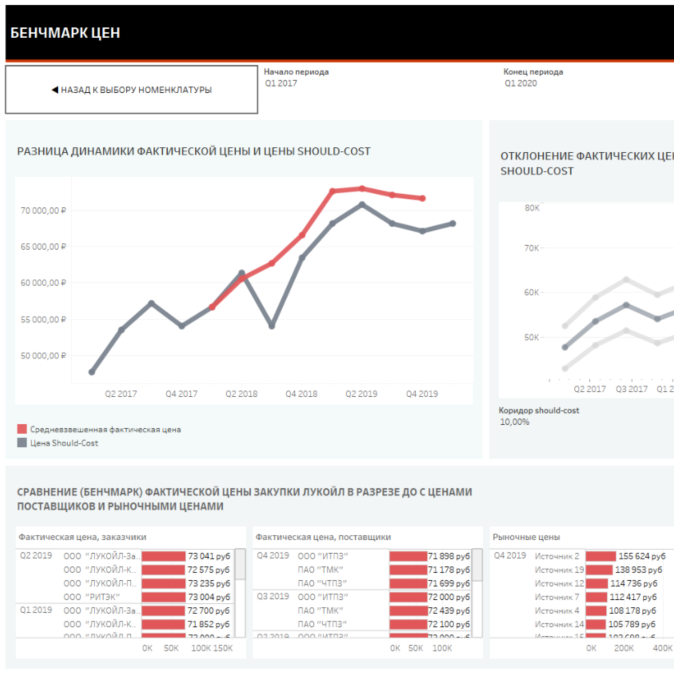Click the 72 700 руб bar value
This screenshot has height=674, width=674.
[209, 611]
